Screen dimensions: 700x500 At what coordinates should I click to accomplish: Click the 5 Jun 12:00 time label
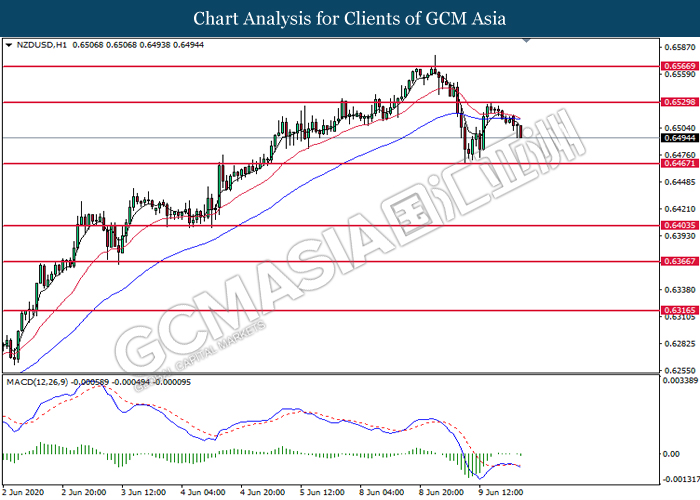322,492
